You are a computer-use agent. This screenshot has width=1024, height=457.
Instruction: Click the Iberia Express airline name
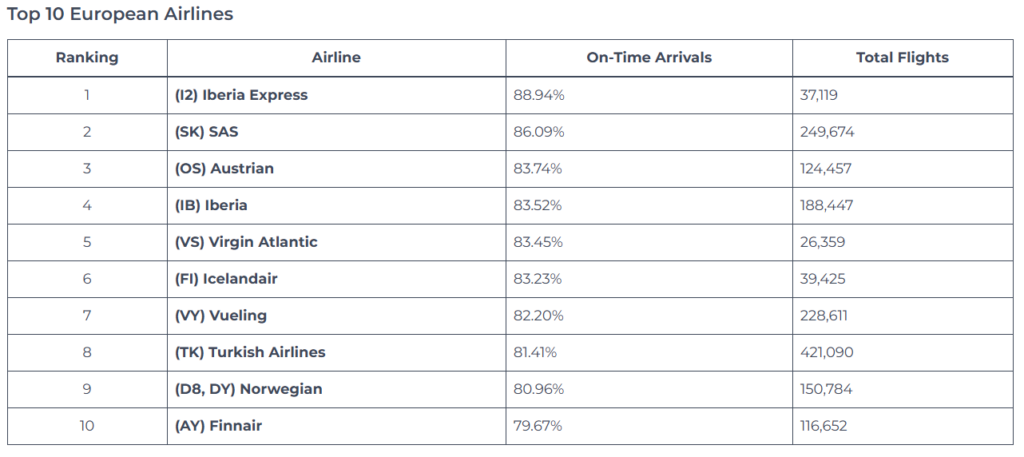(x=241, y=95)
